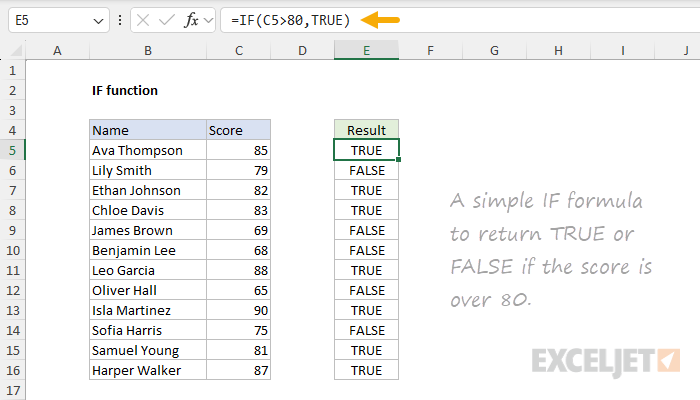
Task: Click the Name header cell
Action: point(148,130)
